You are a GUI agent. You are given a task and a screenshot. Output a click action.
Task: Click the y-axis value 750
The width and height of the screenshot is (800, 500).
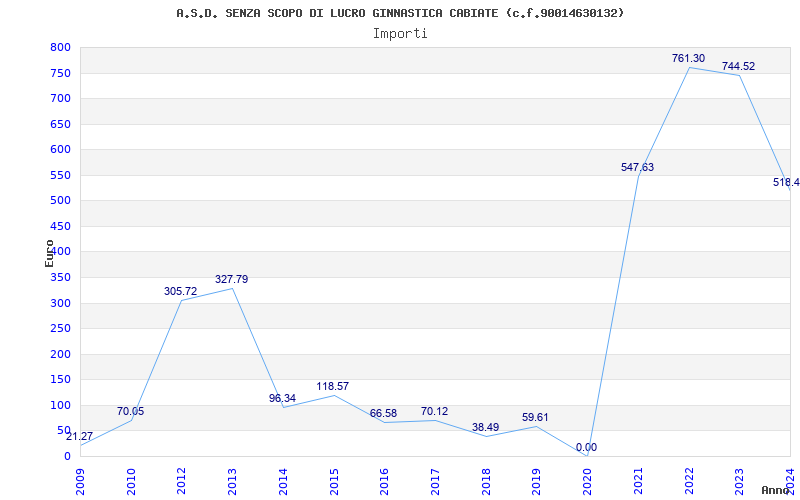[60, 73]
